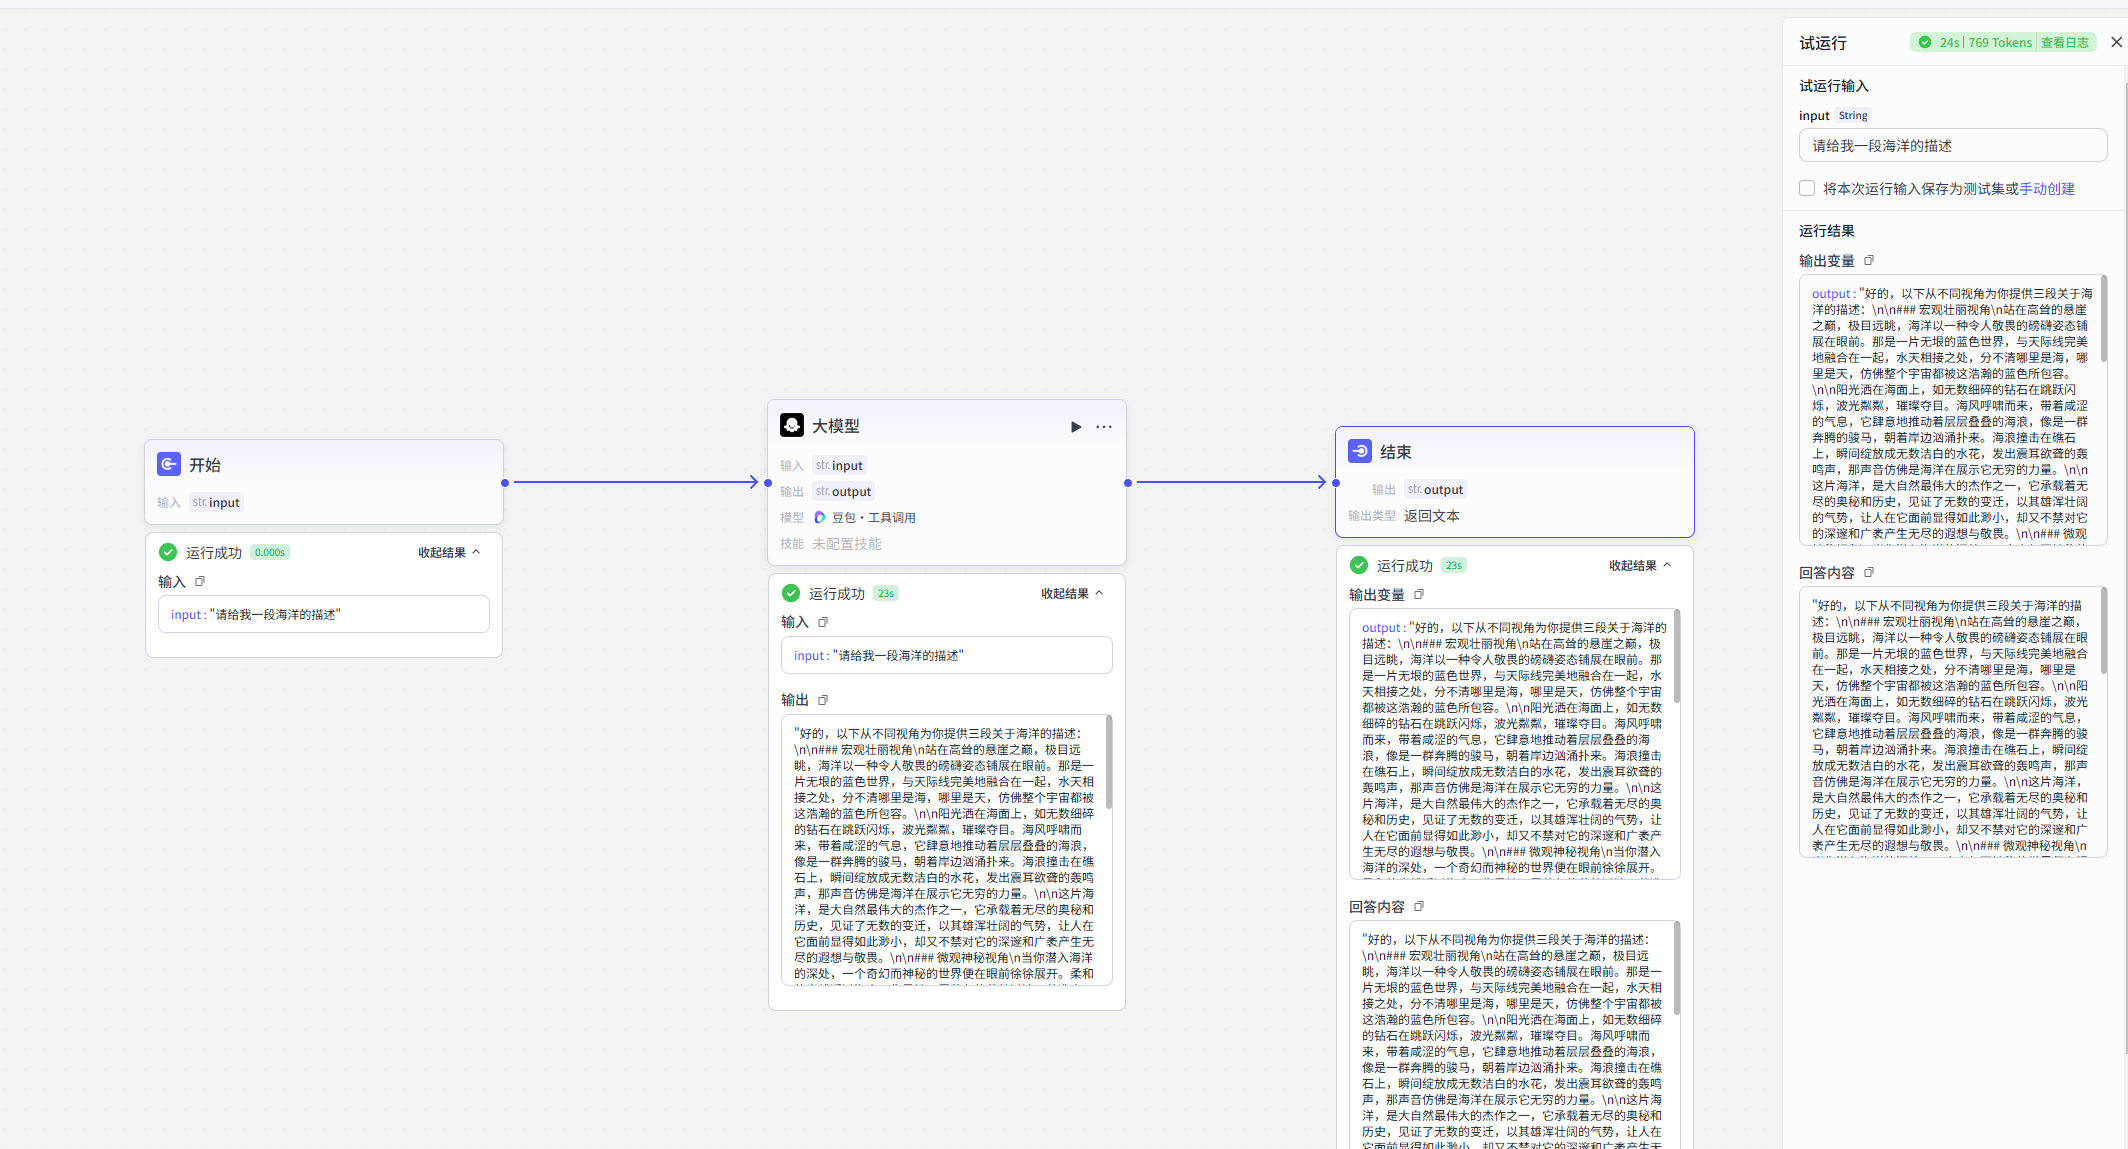Open 大模型 node more options menu
The image size is (2128, 1149).
pos(1103,427)
